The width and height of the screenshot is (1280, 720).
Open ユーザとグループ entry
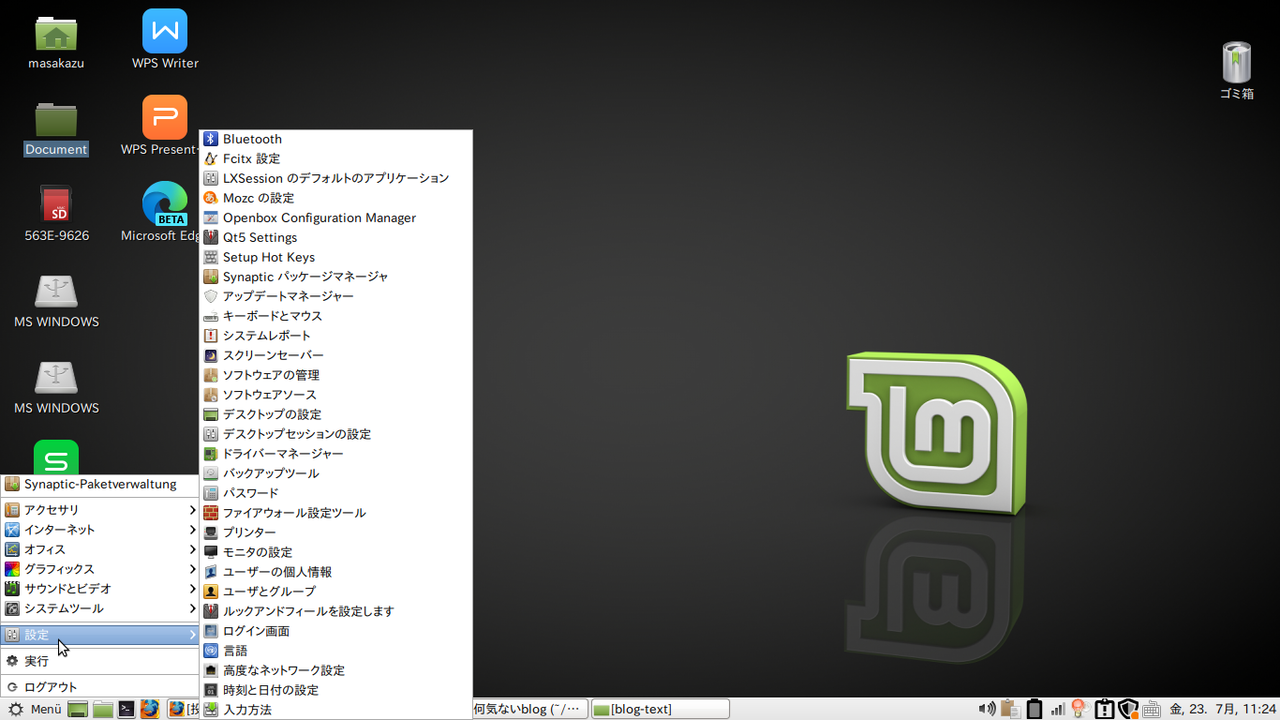point(336,591)
